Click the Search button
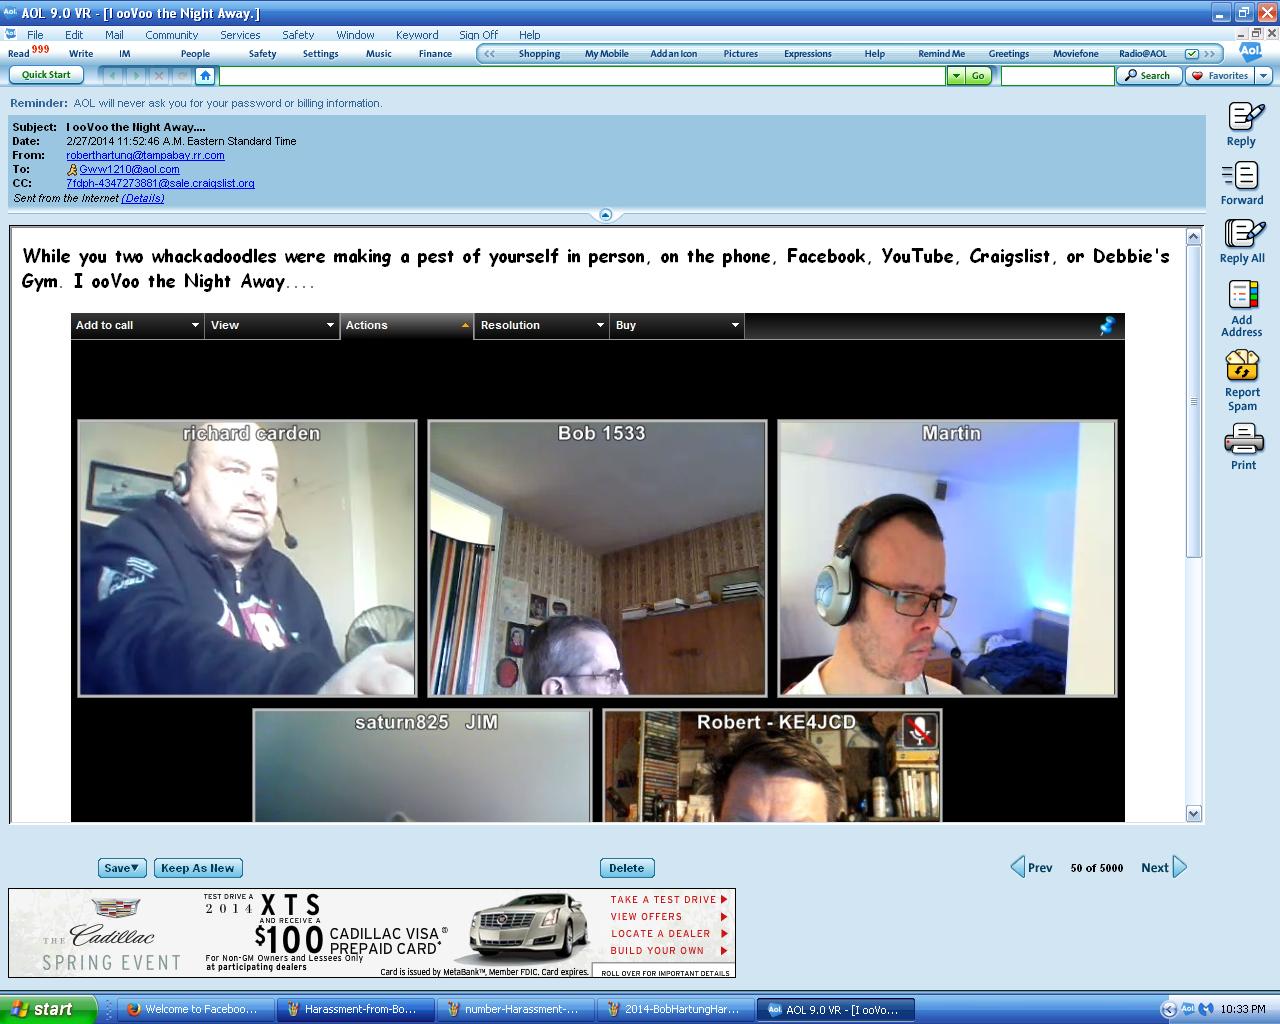This screenshot has width=1280, height=1024. point(1148,75)
